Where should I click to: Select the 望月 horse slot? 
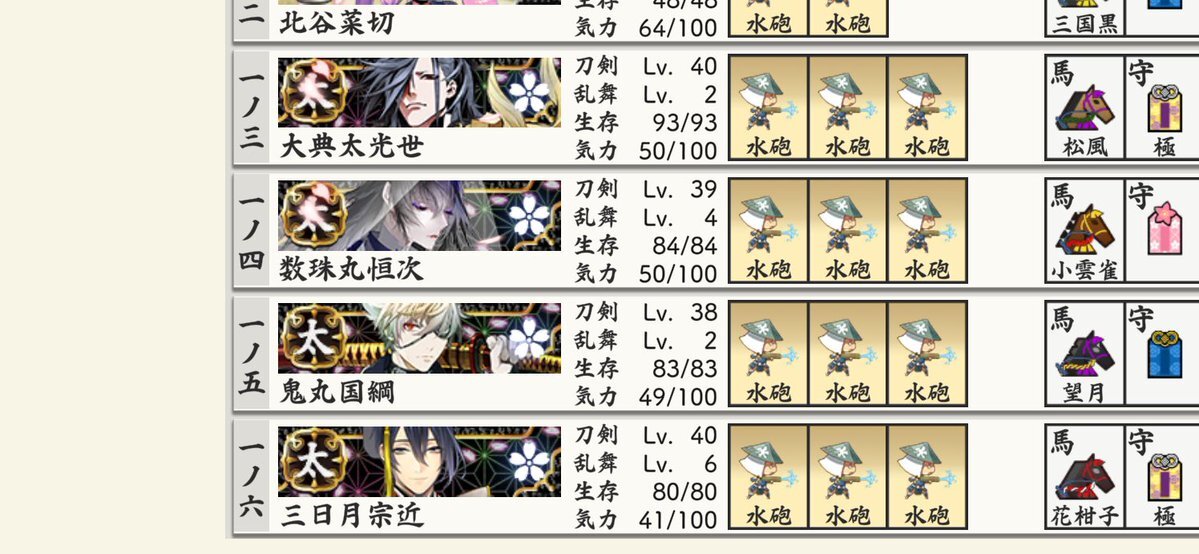click(x=1085, y=354)
